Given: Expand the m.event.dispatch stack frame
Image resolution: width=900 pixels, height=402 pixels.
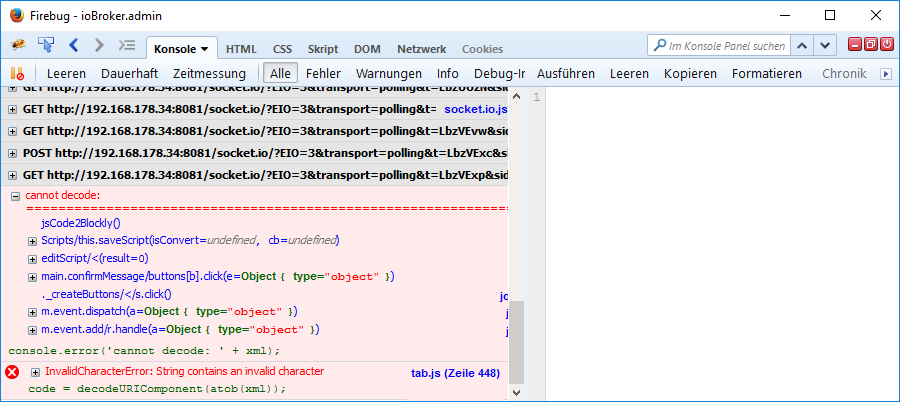Looking at the screenshot, I should 33,312.
